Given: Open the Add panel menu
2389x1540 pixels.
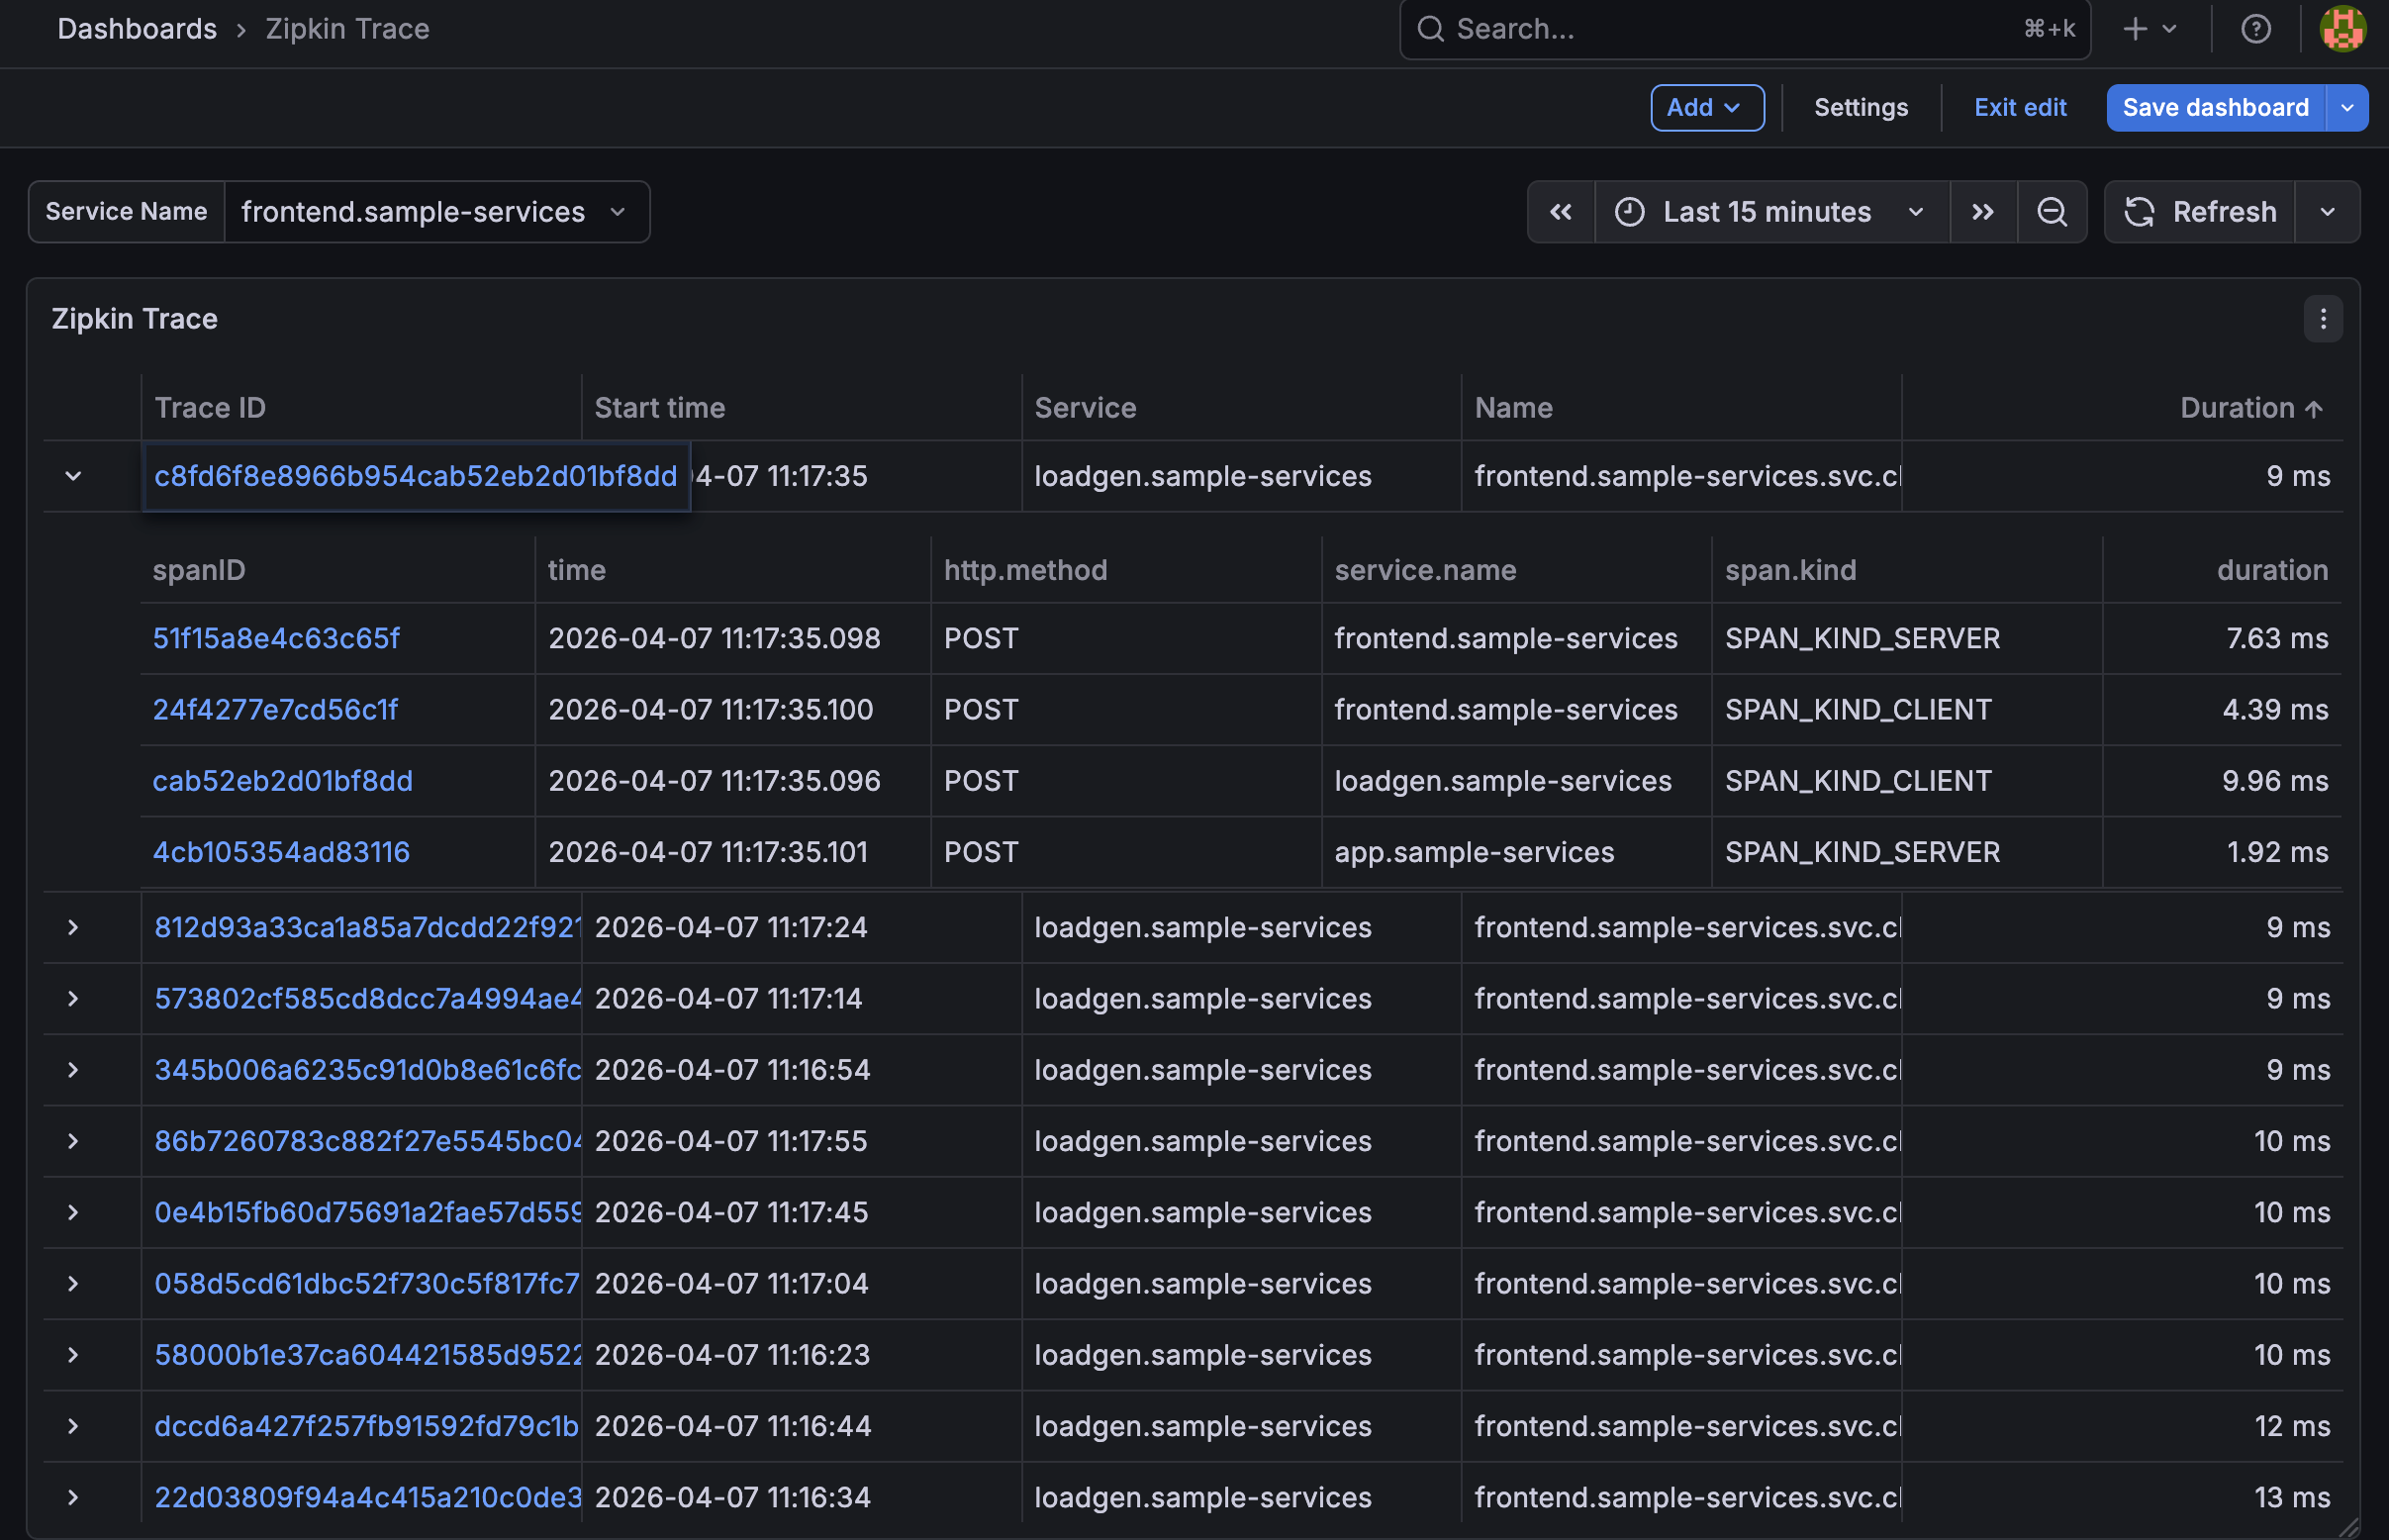Looking at the screenshot, I should click(x=1706, y=108).
